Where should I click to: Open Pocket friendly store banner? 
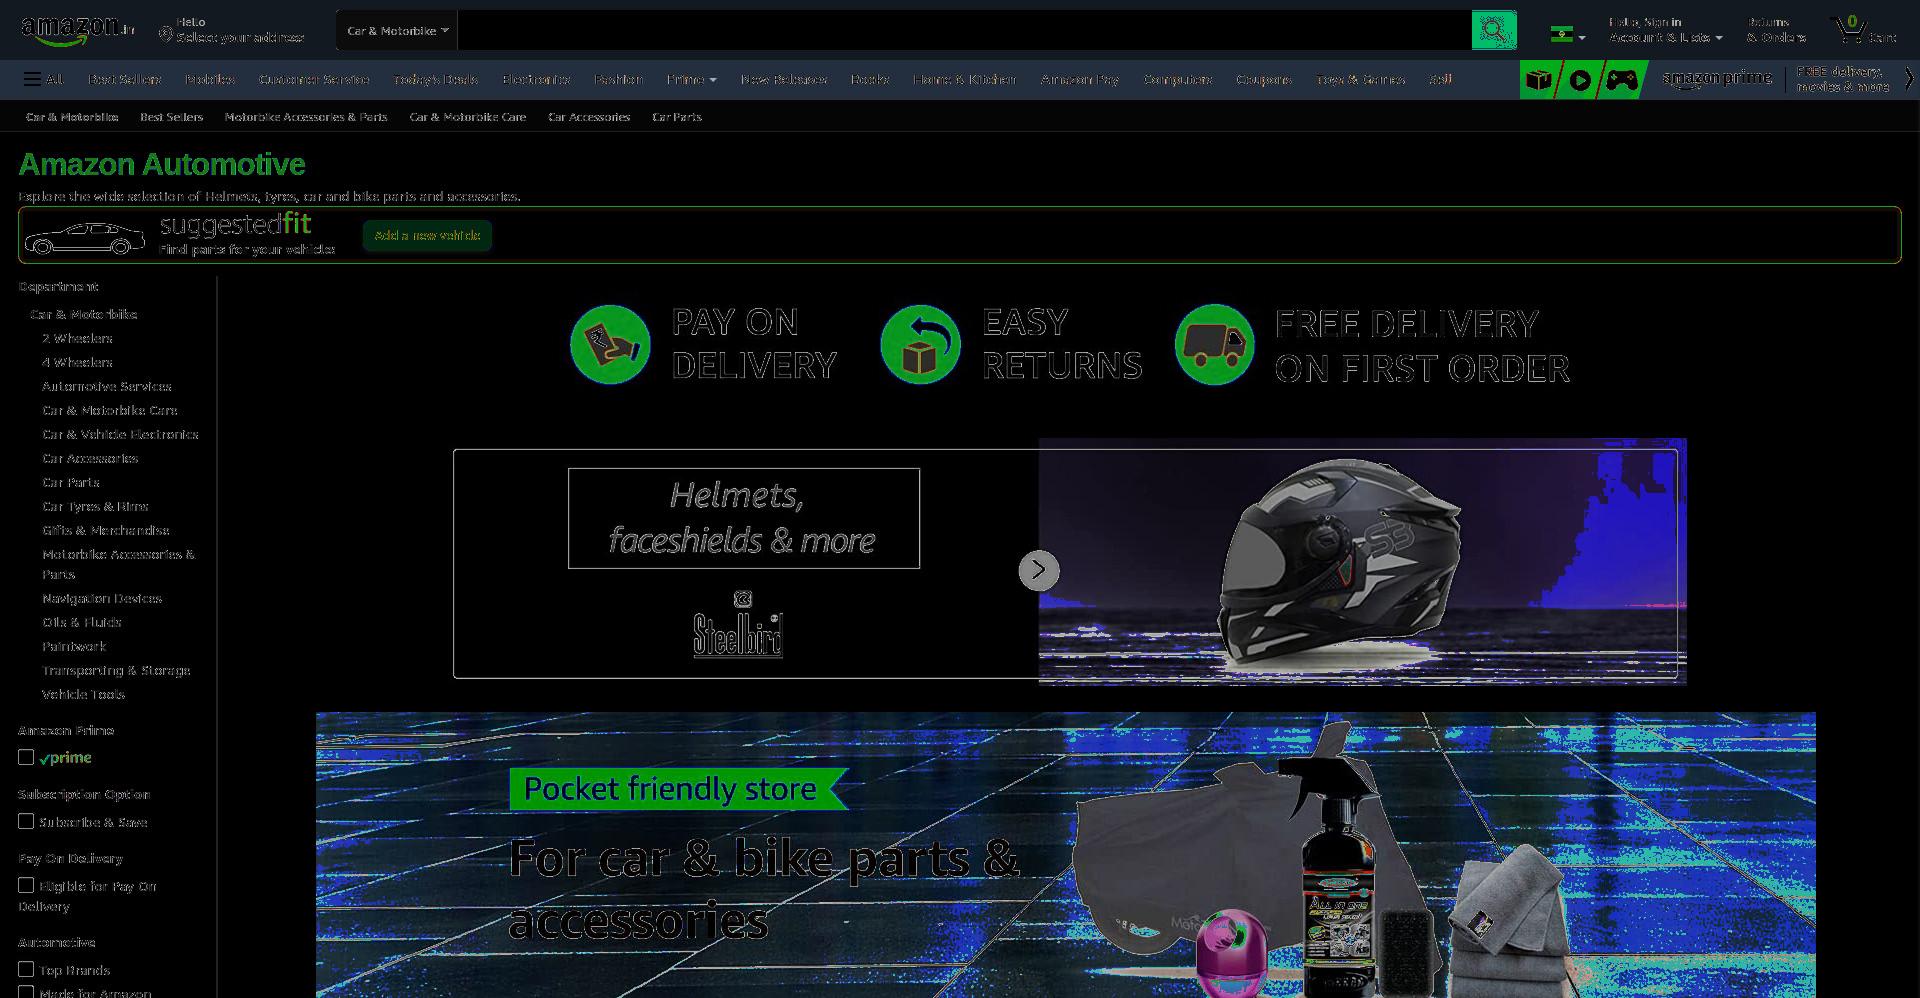1066,855
